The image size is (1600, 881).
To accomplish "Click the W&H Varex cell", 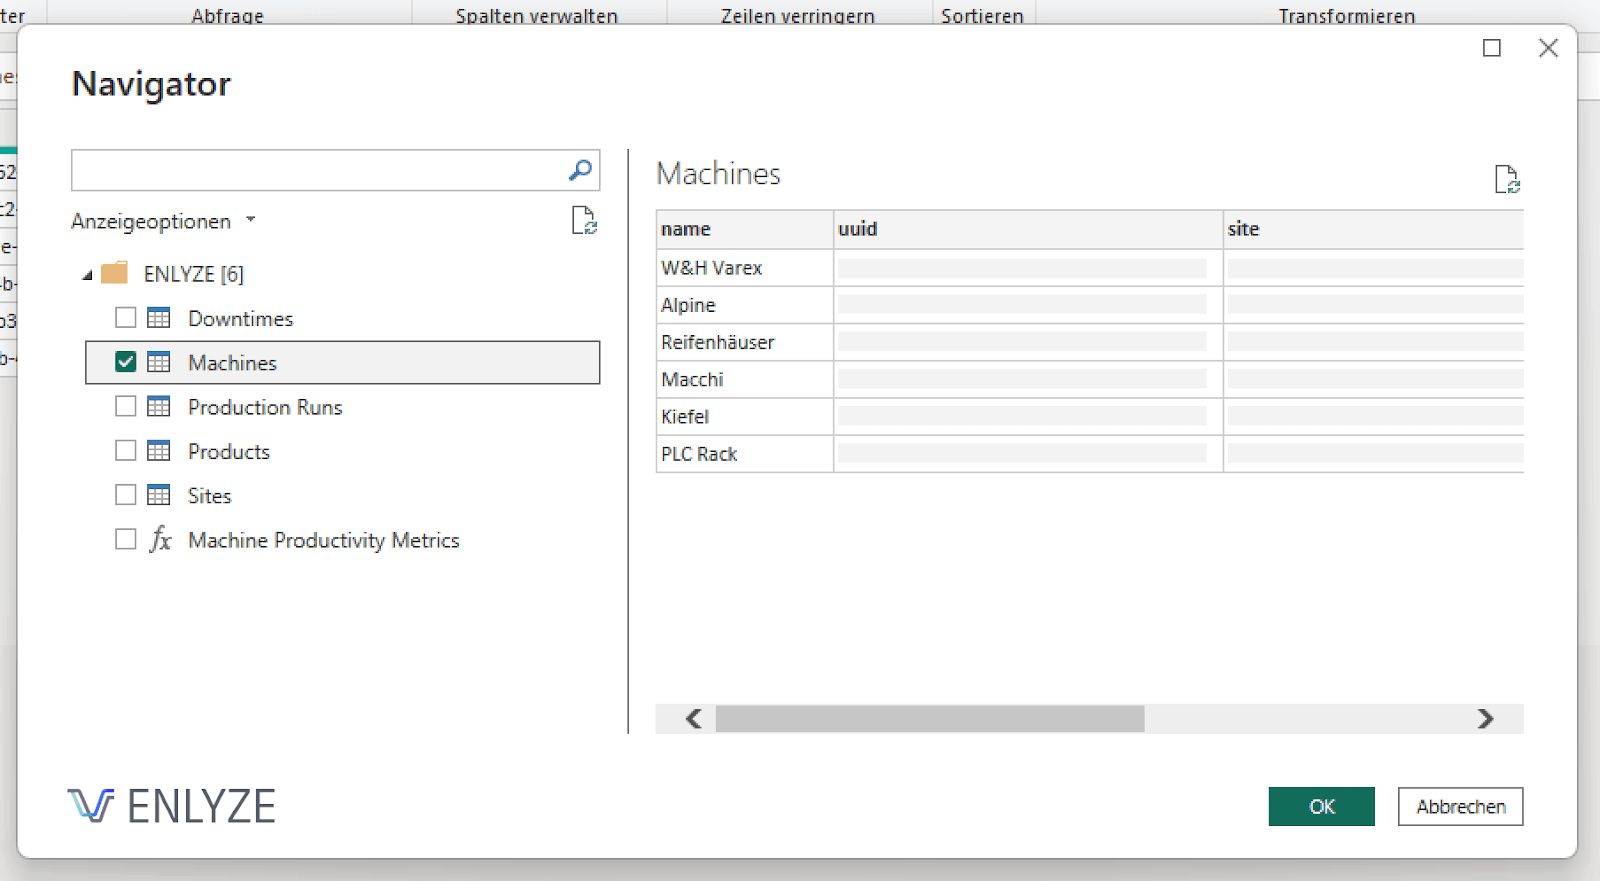I will click(745, 268).
